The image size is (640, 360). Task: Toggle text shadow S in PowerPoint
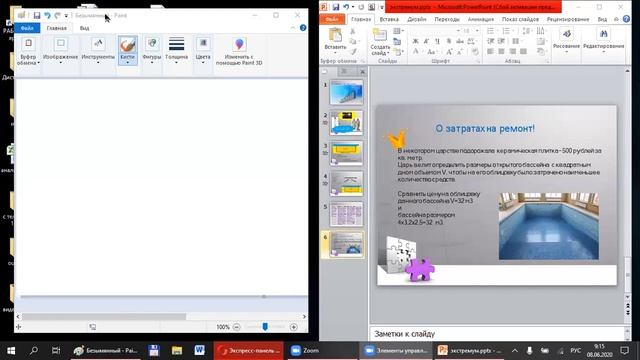449,41
